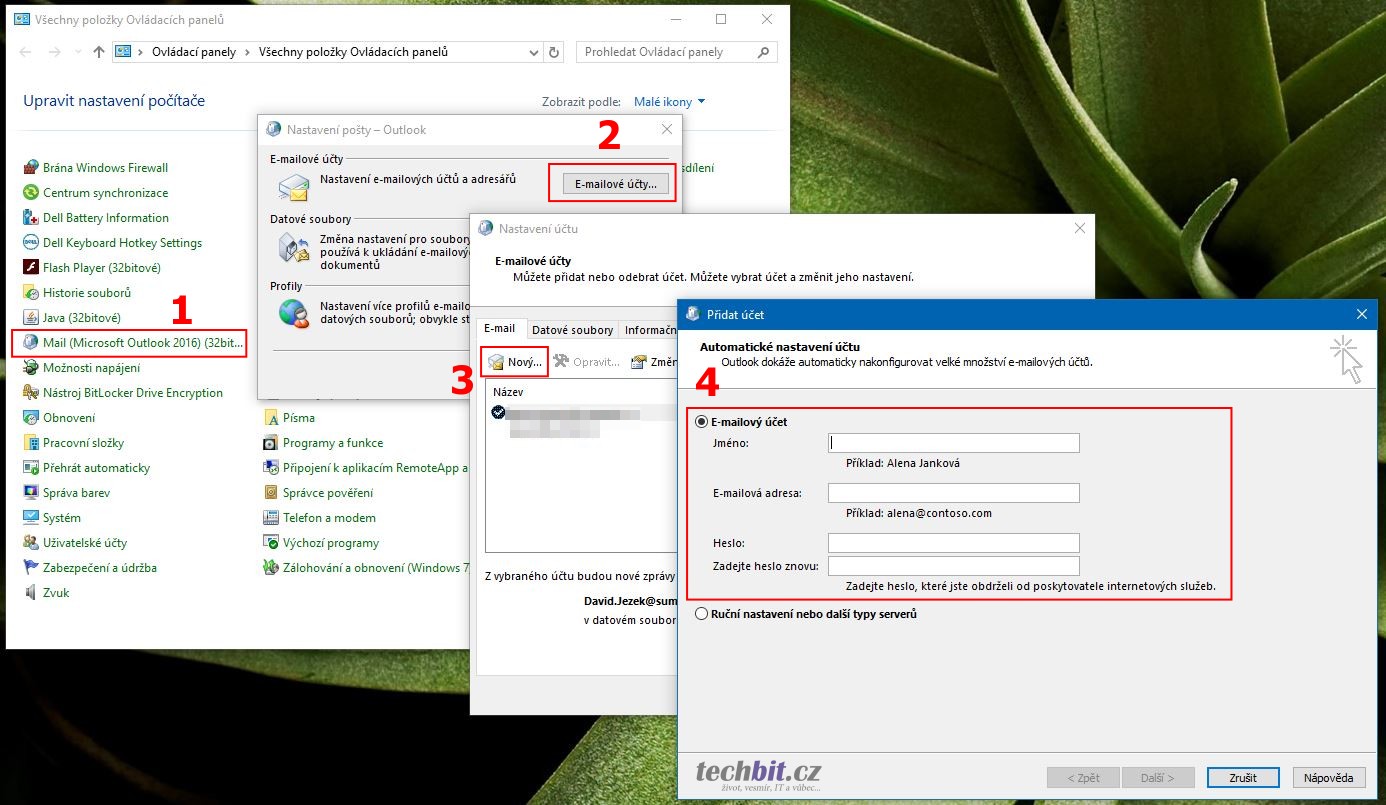Click the refresh icon in address bar
The height and width of the screenshot is (805, 1386).
point(555,52)
